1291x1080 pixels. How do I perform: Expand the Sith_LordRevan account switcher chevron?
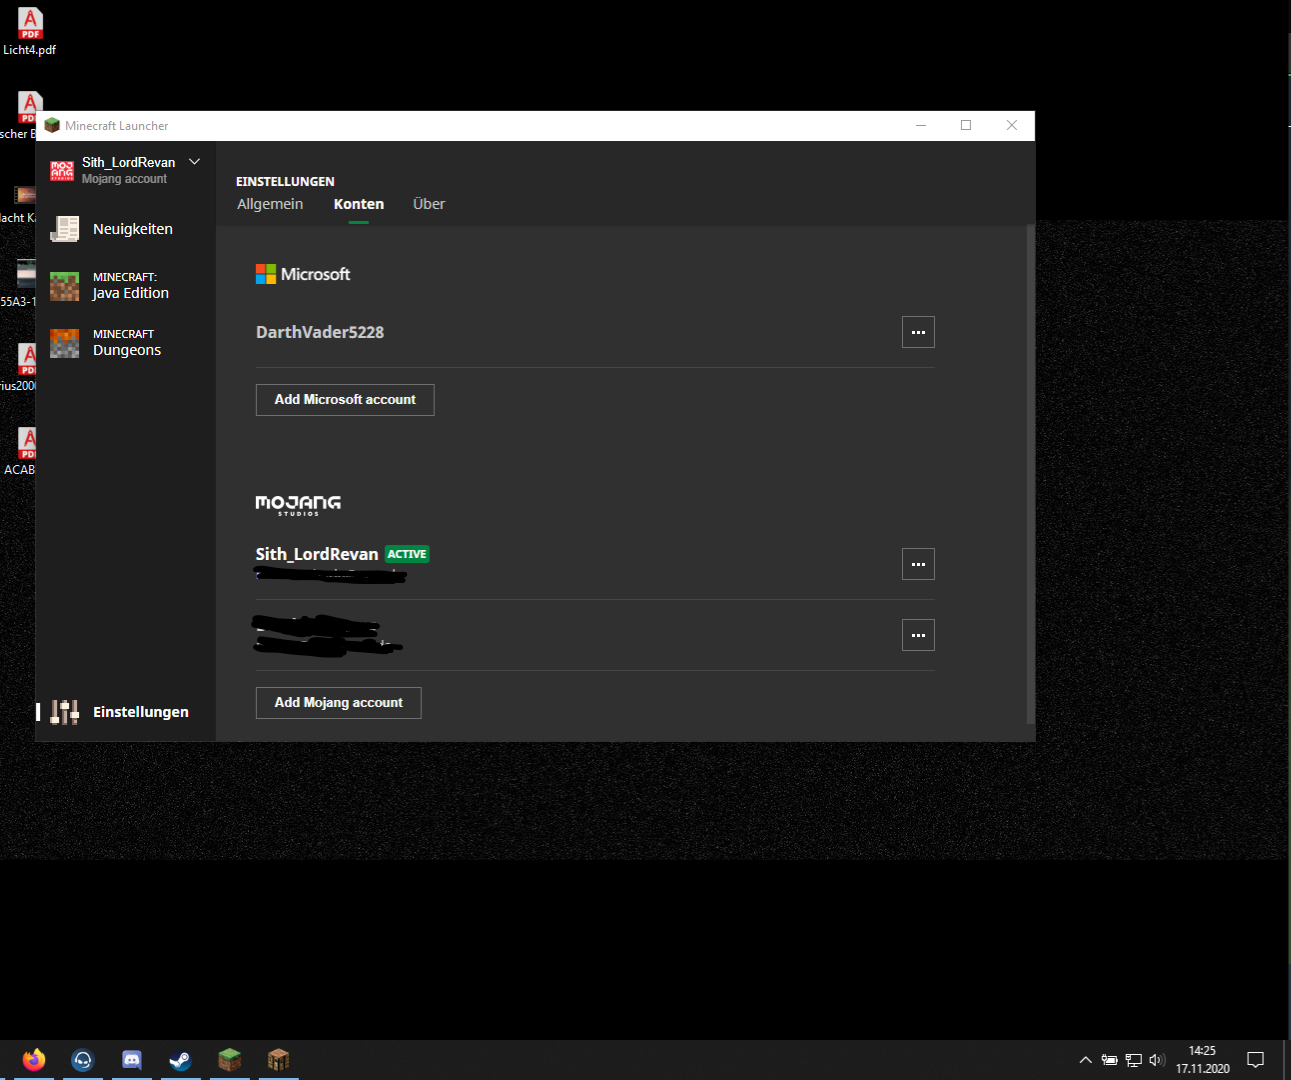pos(195,161)
